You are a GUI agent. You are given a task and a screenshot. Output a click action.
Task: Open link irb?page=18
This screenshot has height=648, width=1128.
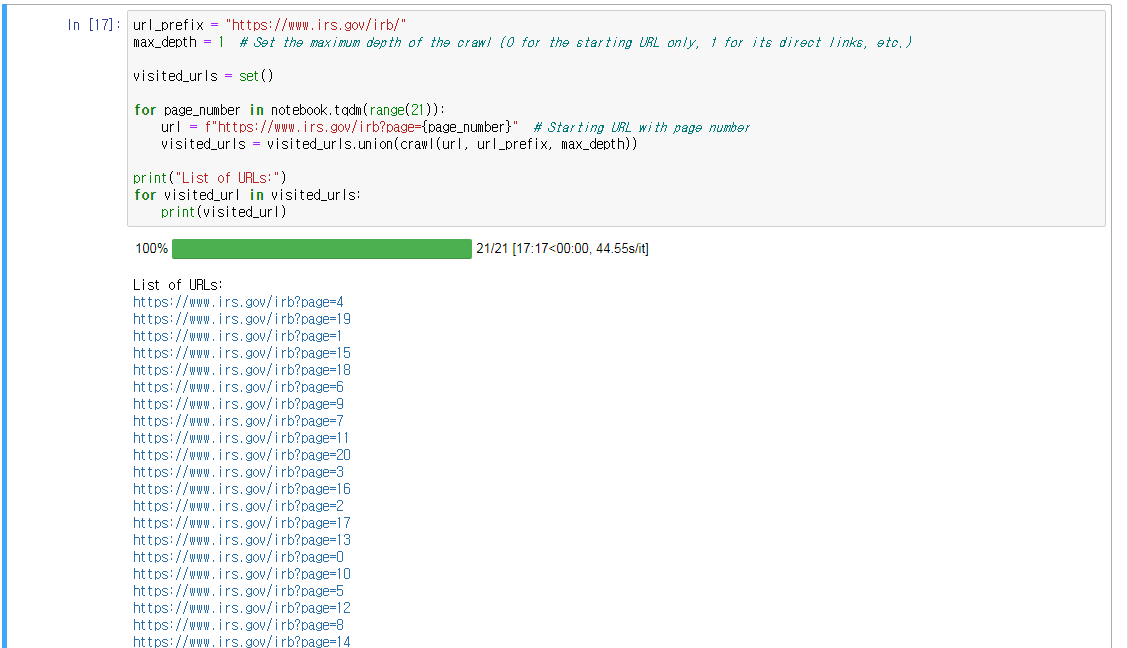(242, 370)
